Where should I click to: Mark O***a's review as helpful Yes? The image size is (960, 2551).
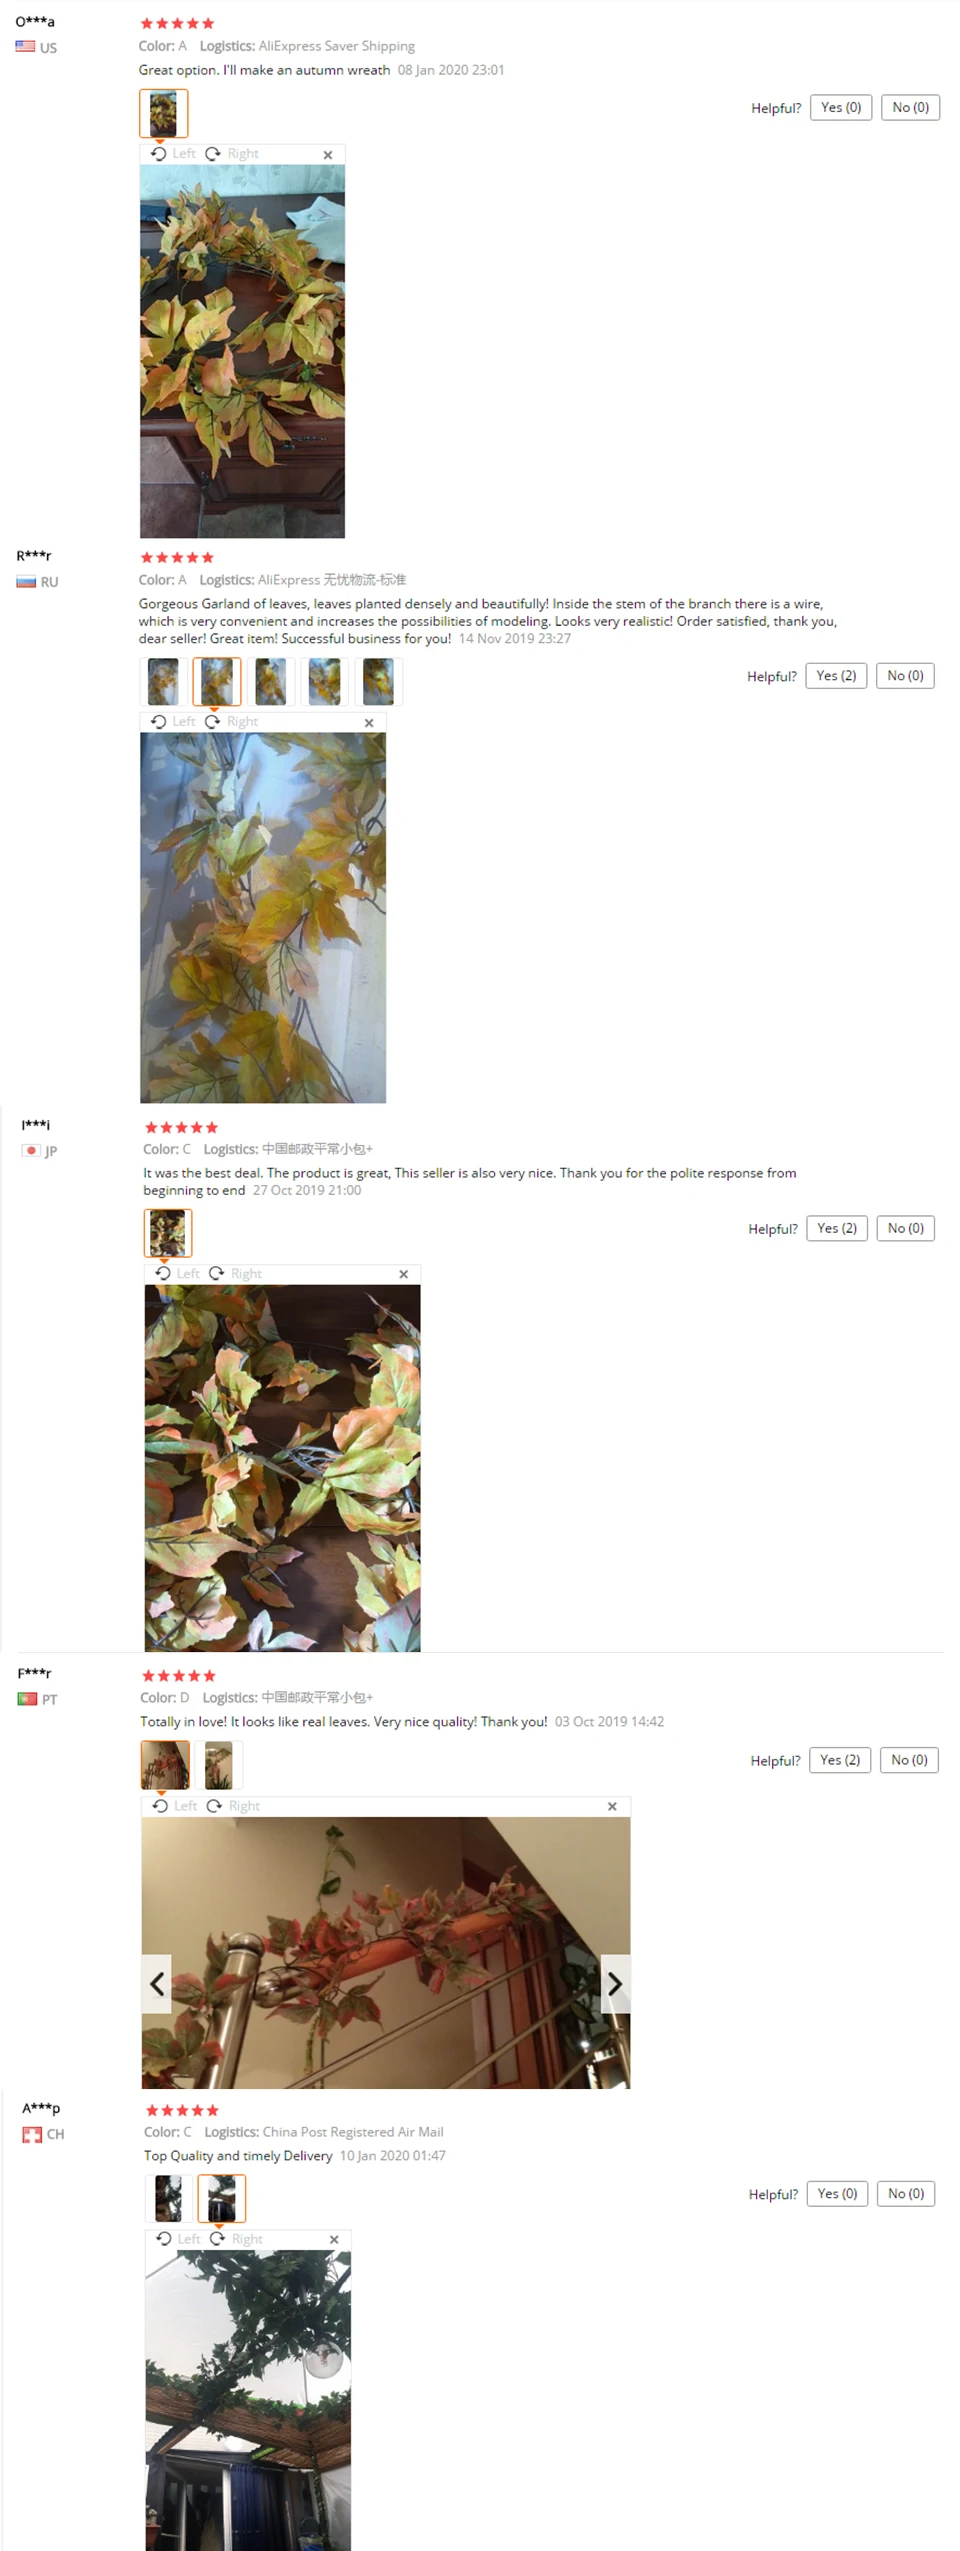coord(841,108)
